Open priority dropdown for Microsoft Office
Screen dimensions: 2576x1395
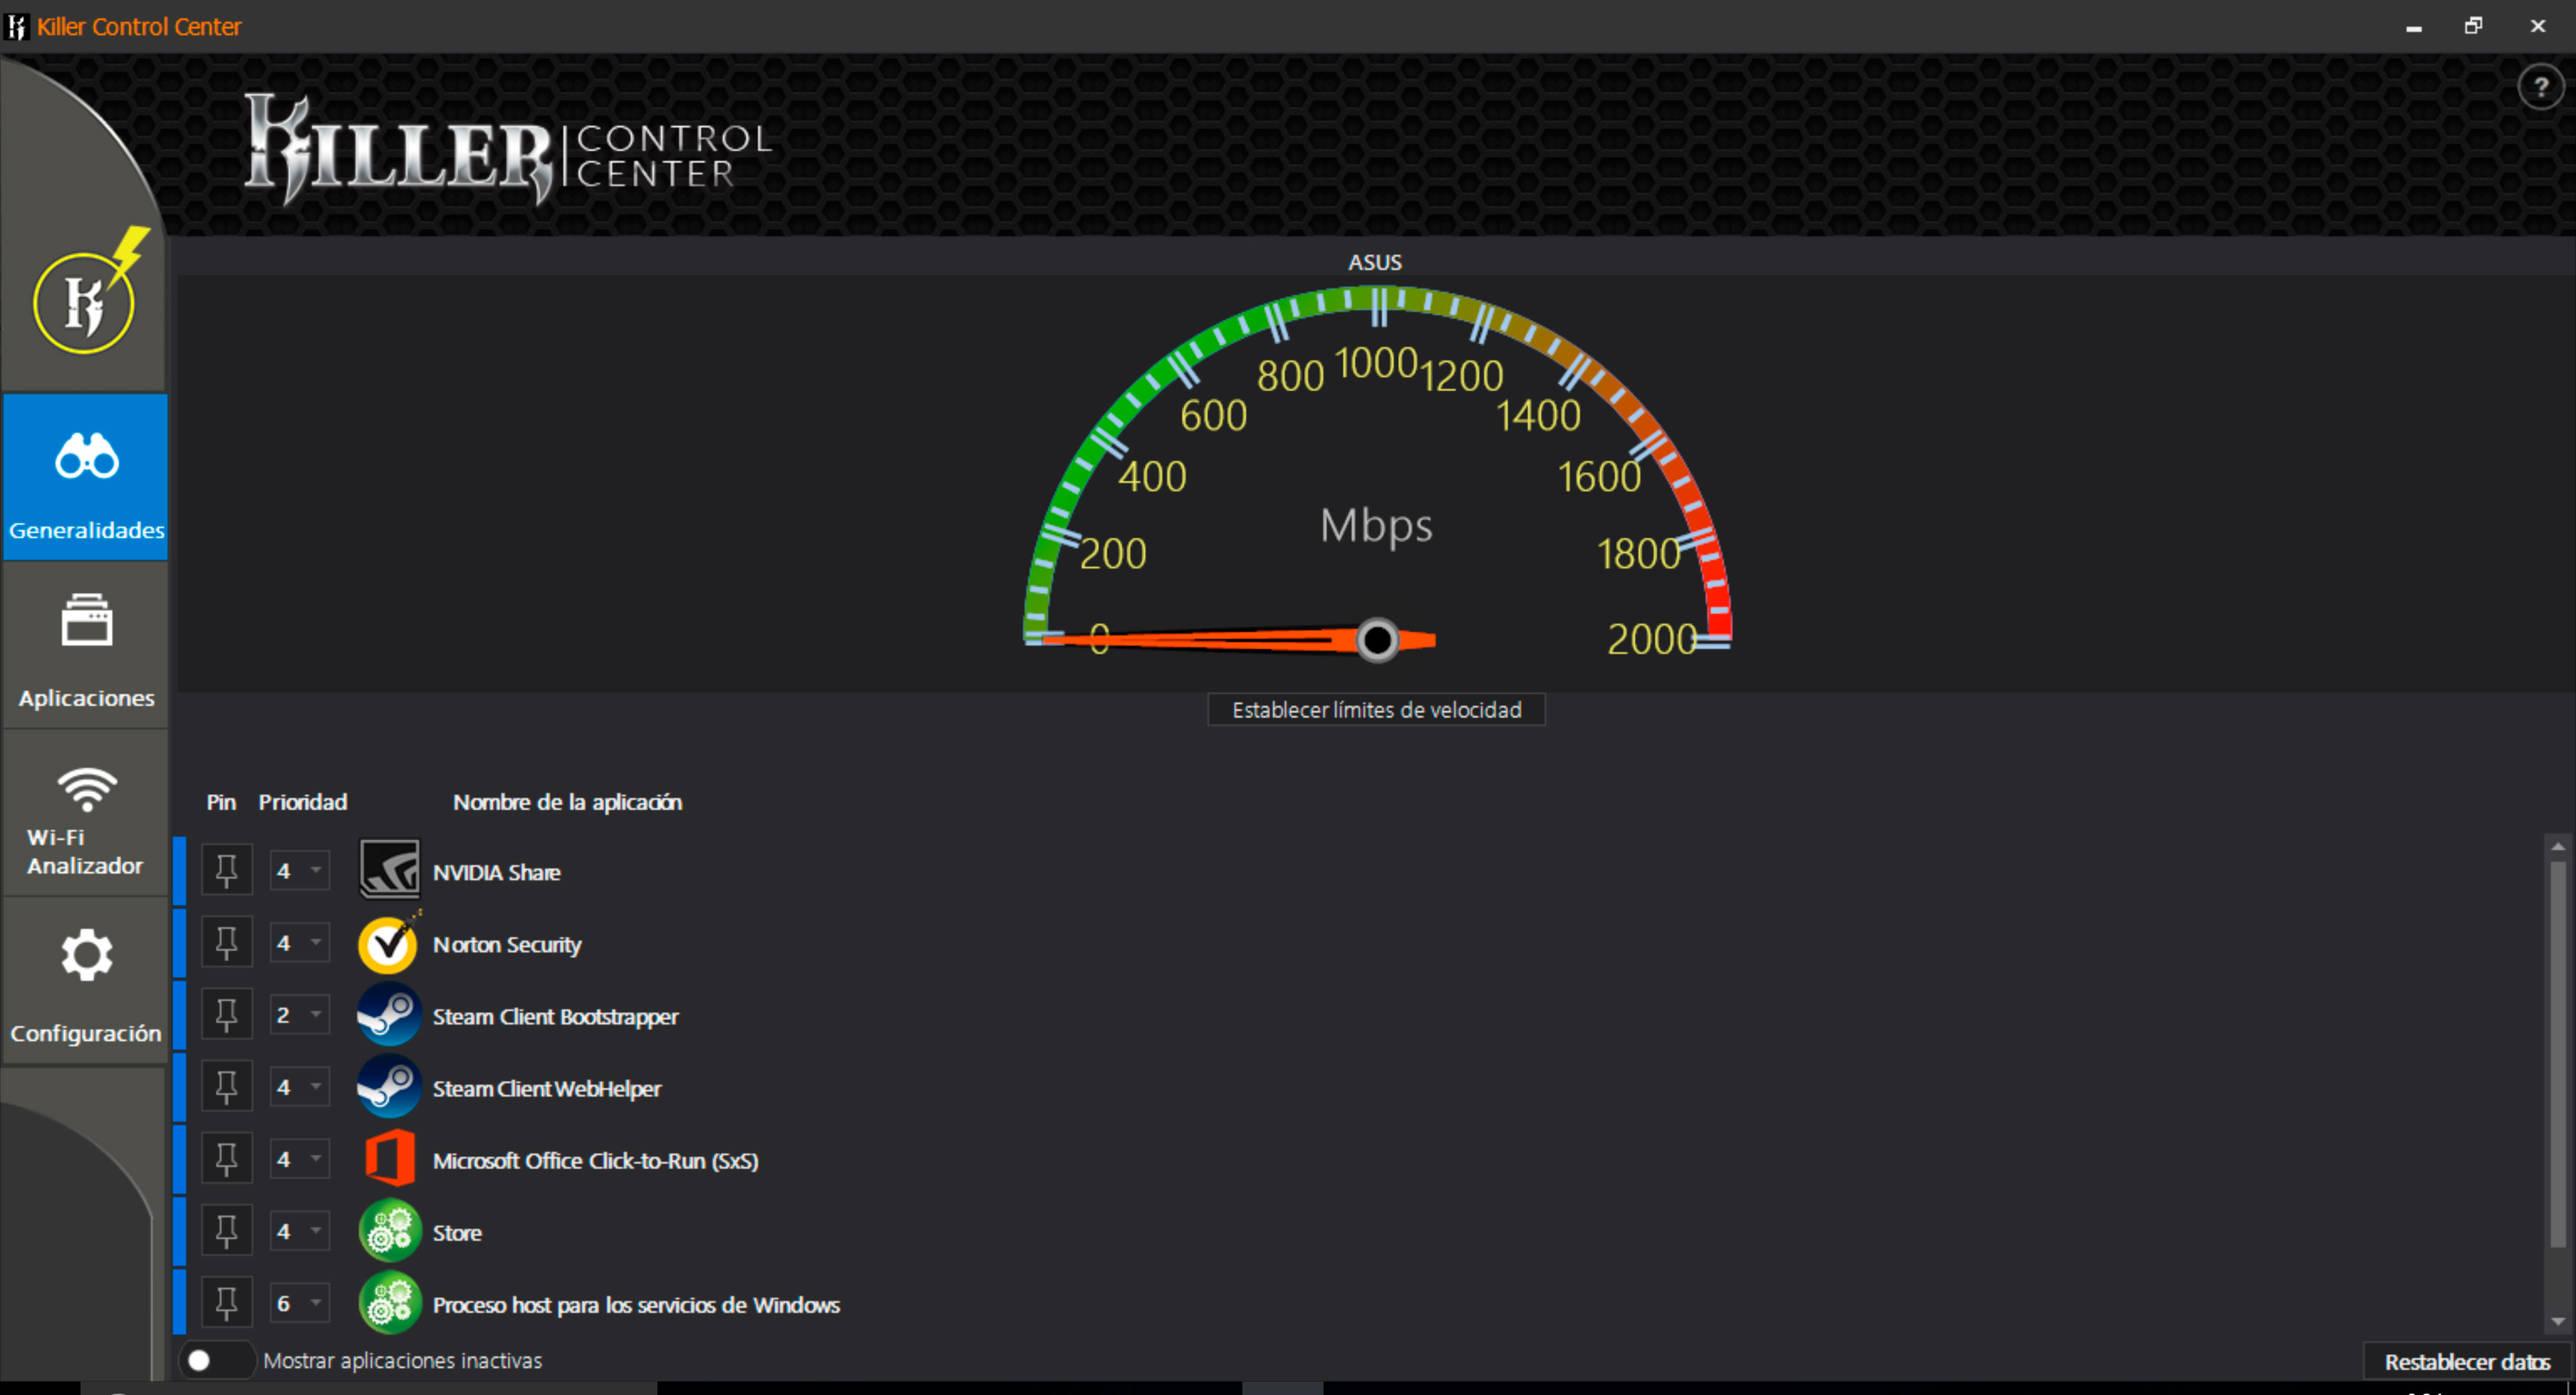(299, 1159)
